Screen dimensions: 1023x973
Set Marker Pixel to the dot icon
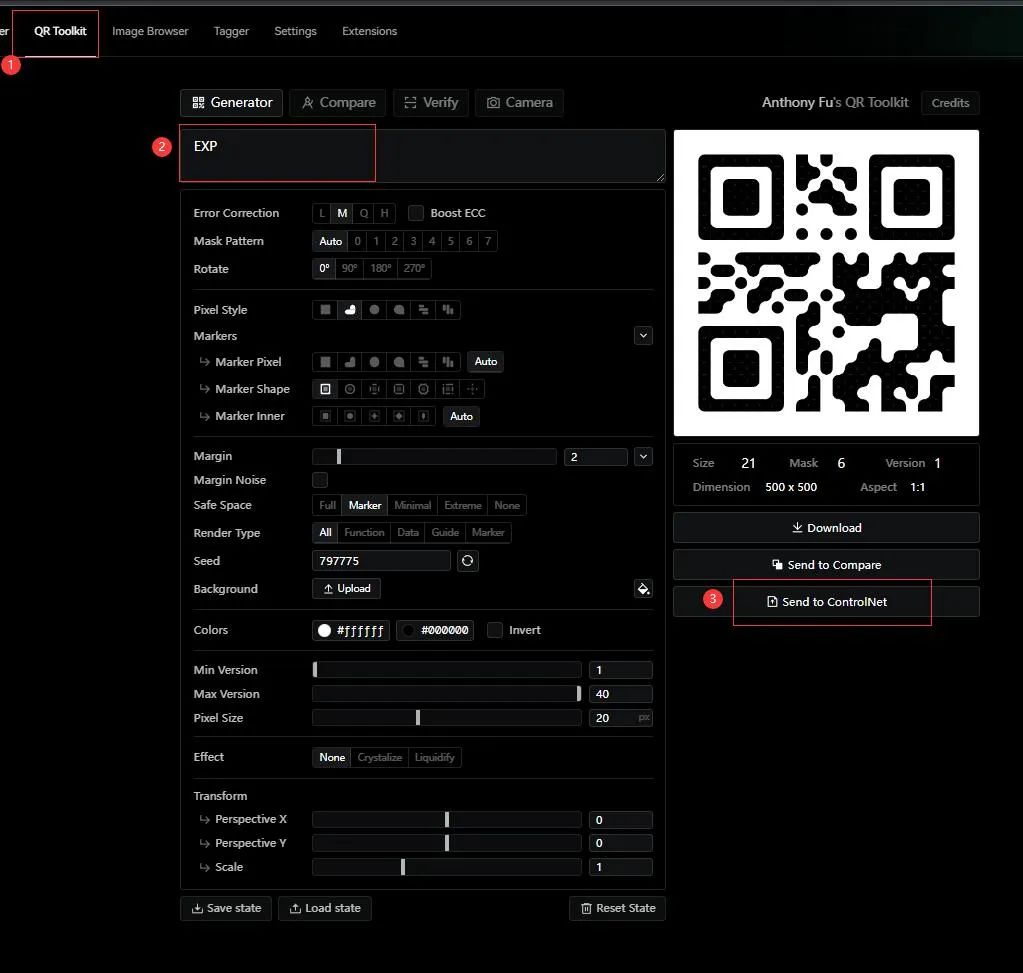[374, 362]
